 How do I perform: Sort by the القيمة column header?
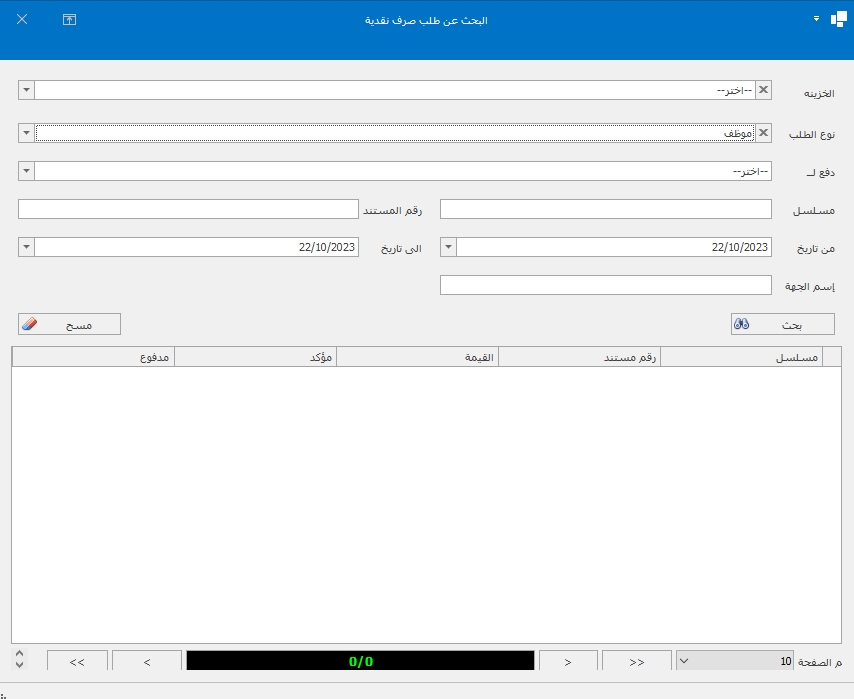[417, 357]
